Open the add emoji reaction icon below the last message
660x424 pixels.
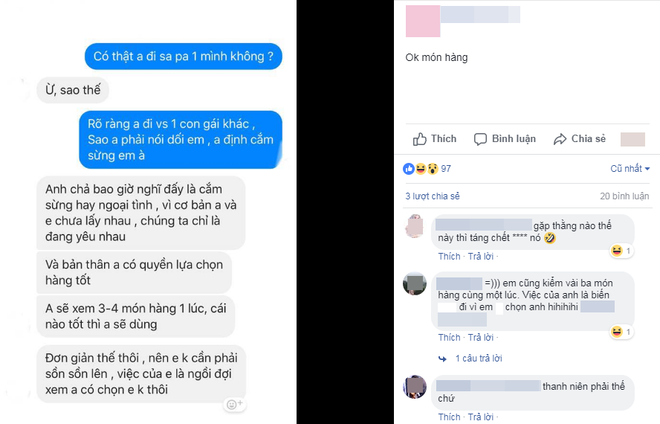[x=234, y=404]
